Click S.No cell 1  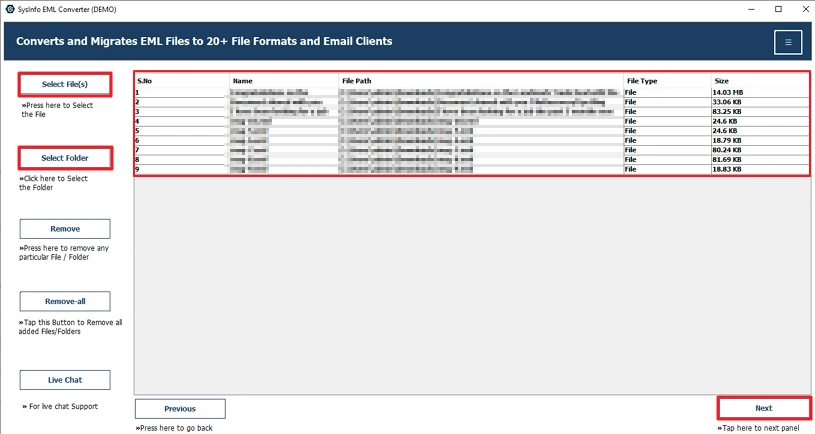[x=181, y=93]
